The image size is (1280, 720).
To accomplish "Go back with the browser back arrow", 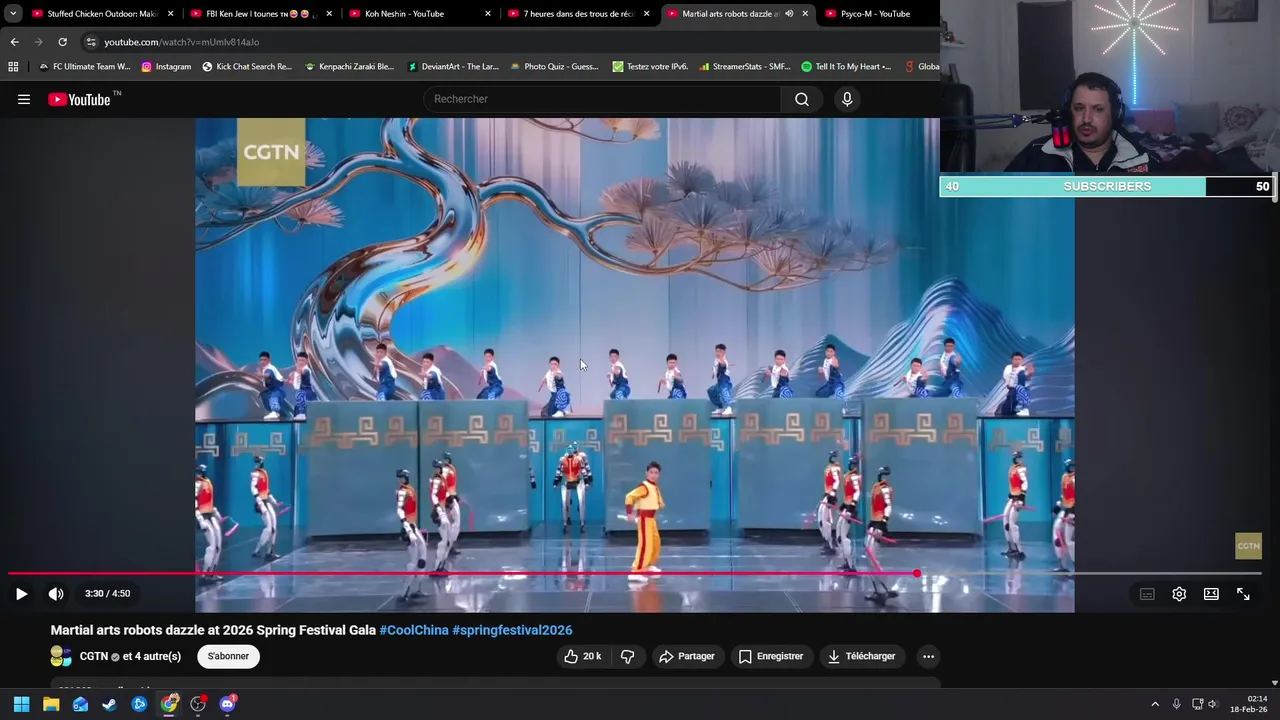I will pyautogui.click(x=14, y=42).
